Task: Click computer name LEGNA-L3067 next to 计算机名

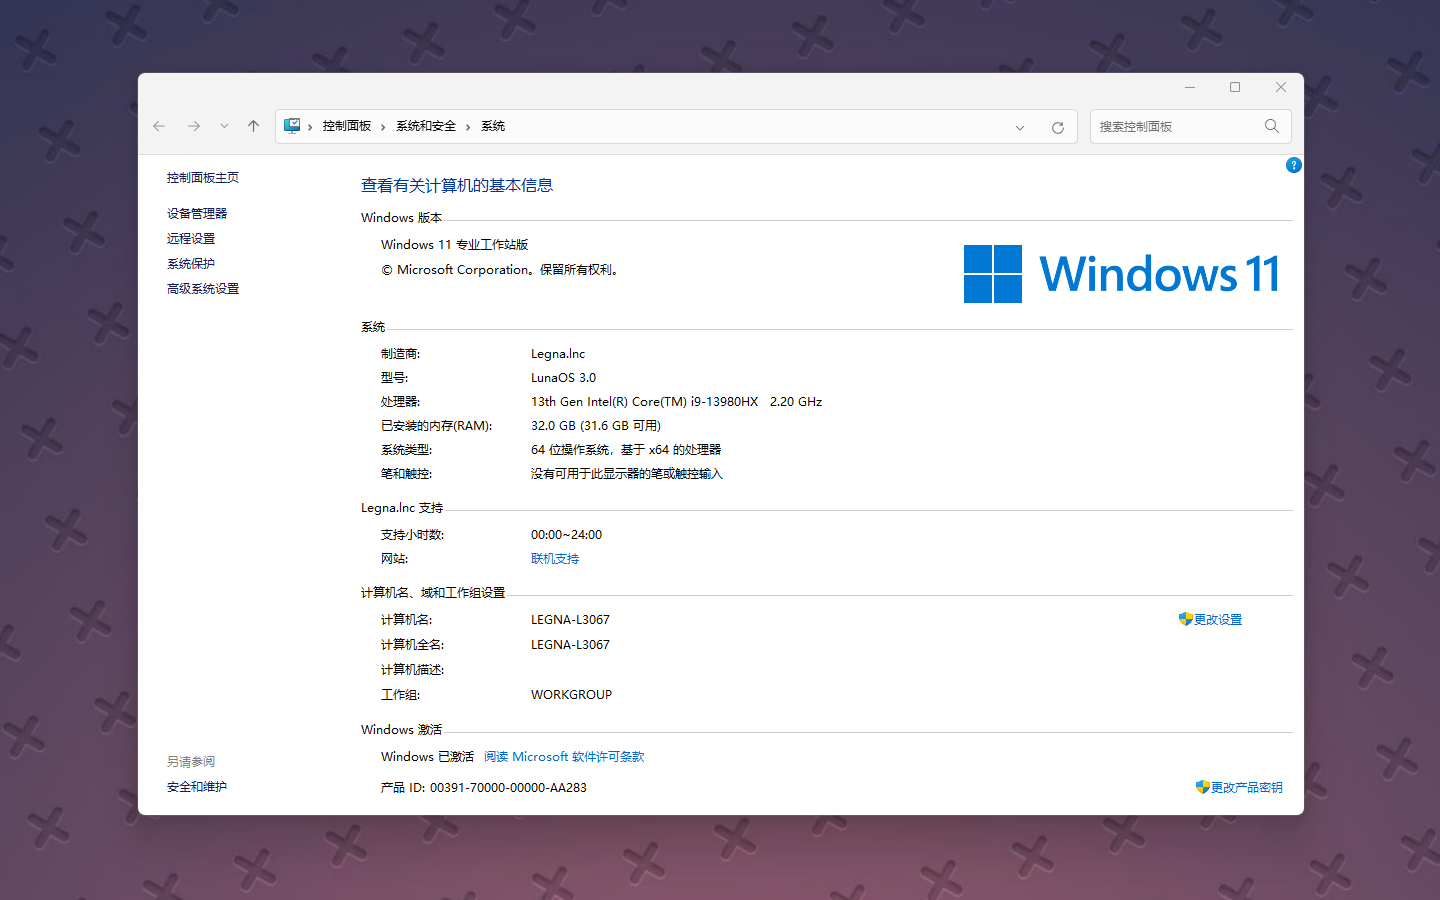Action: (x=570, y=620)
